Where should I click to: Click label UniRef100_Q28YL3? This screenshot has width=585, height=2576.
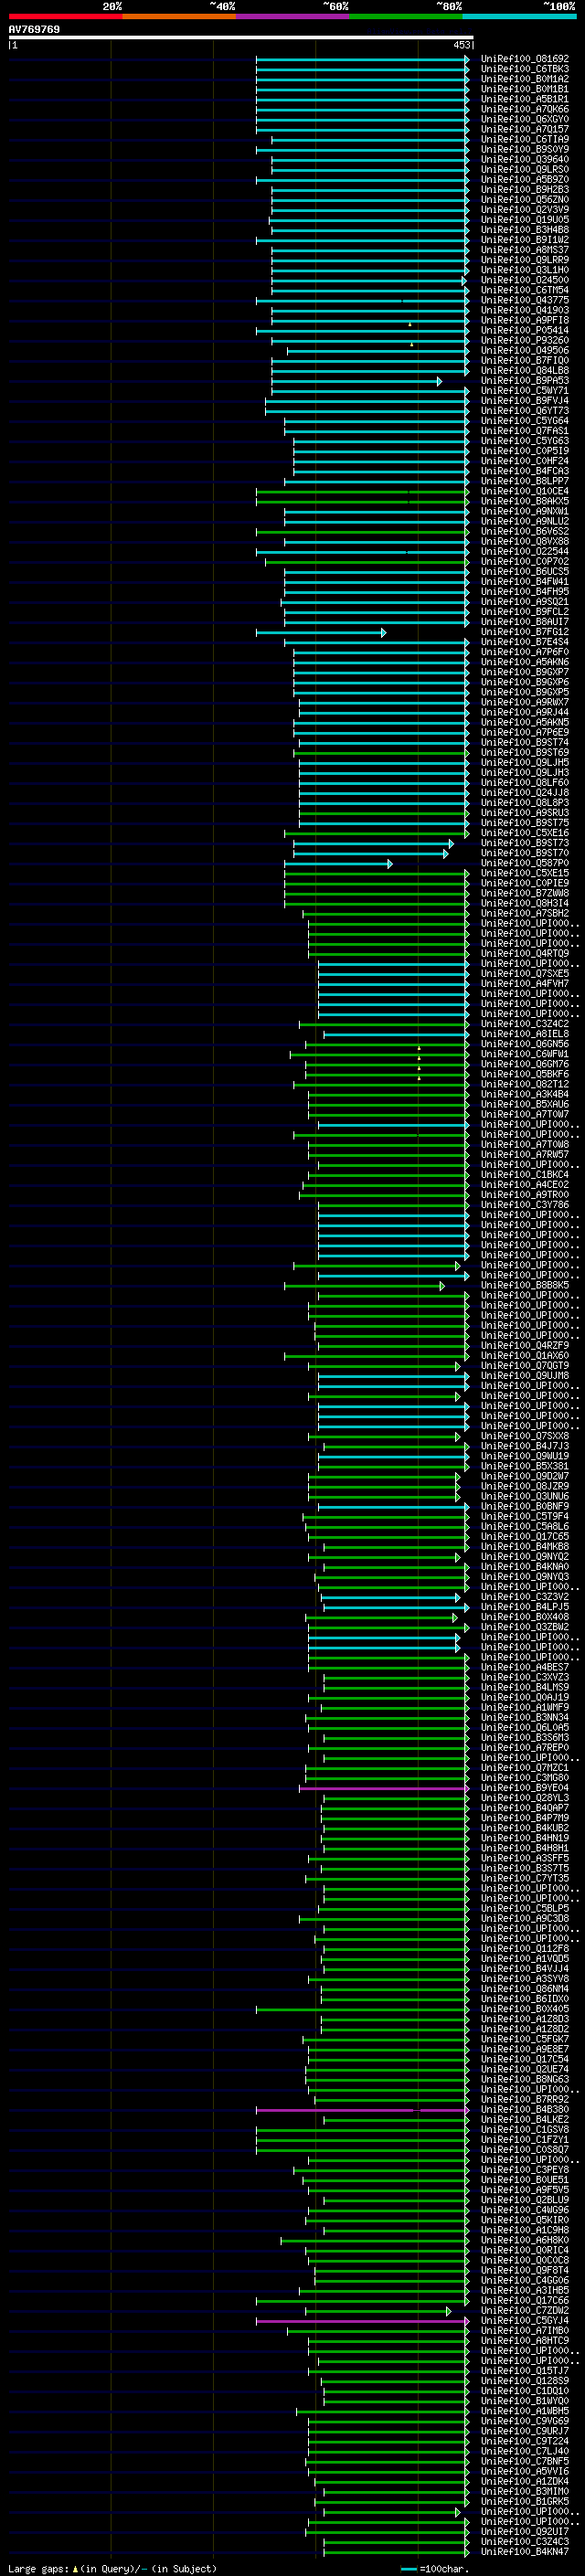pos(524,1797)
